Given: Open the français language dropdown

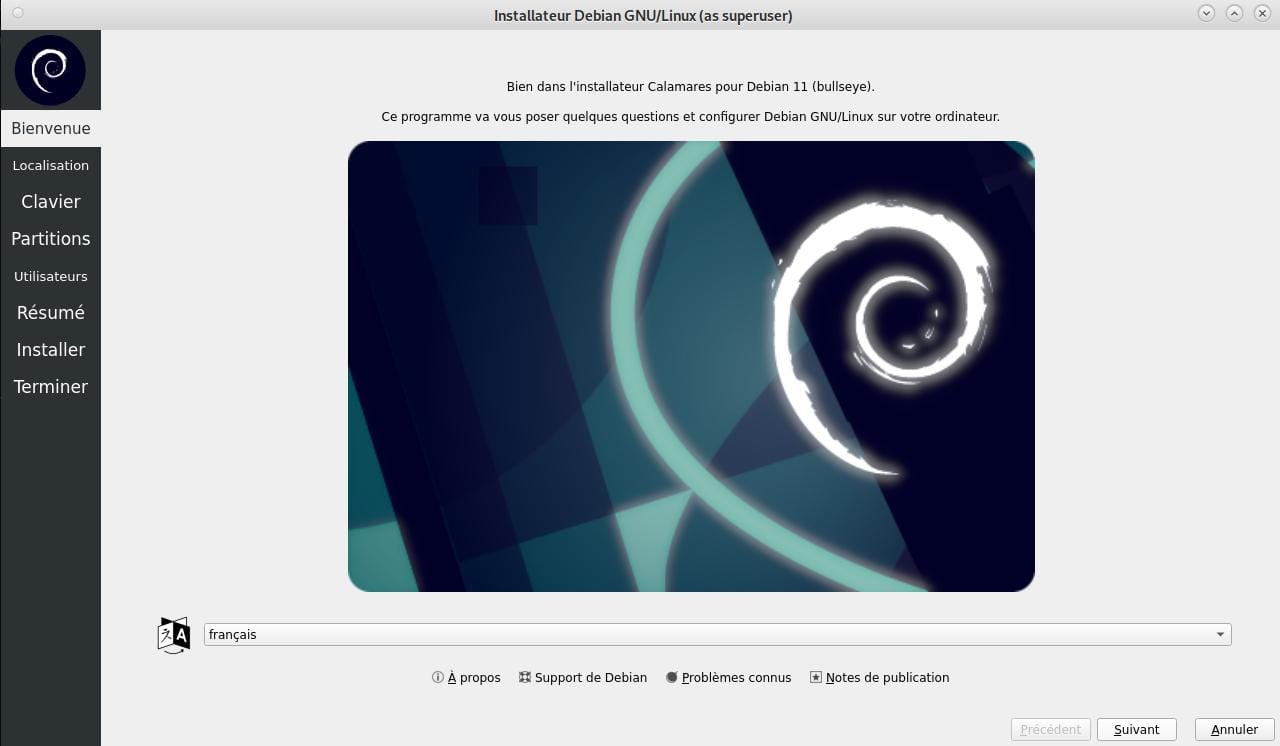Looking at the screenshot, I should pyautogui.click(x=700, y=635).
